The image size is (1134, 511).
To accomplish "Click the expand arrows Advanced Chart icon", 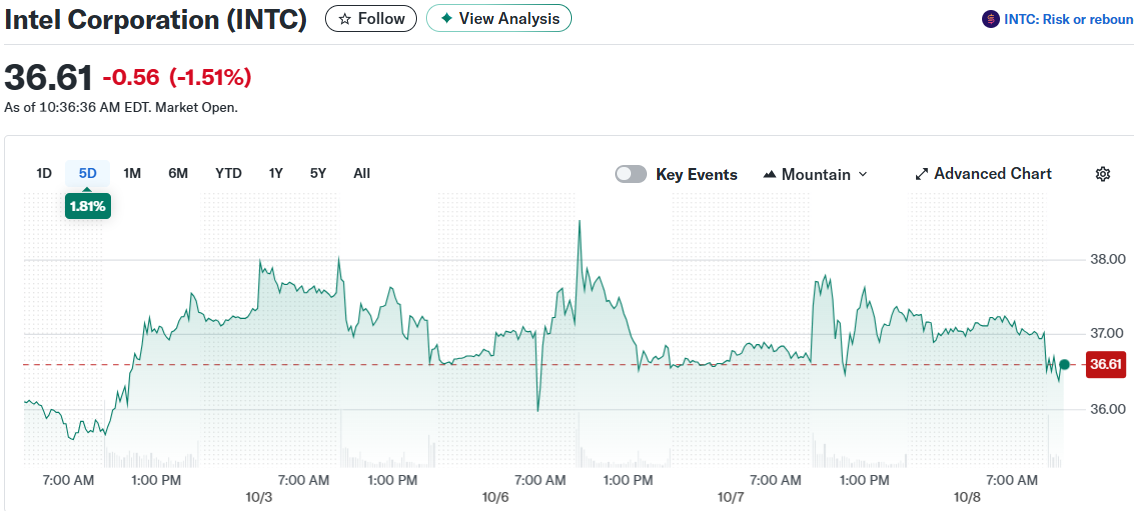I will point(922,174).
